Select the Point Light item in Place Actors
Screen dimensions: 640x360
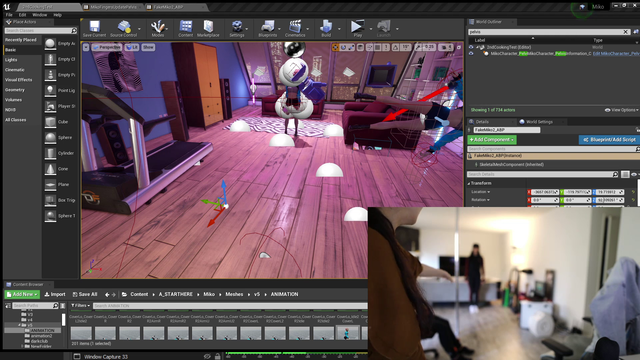60,90
